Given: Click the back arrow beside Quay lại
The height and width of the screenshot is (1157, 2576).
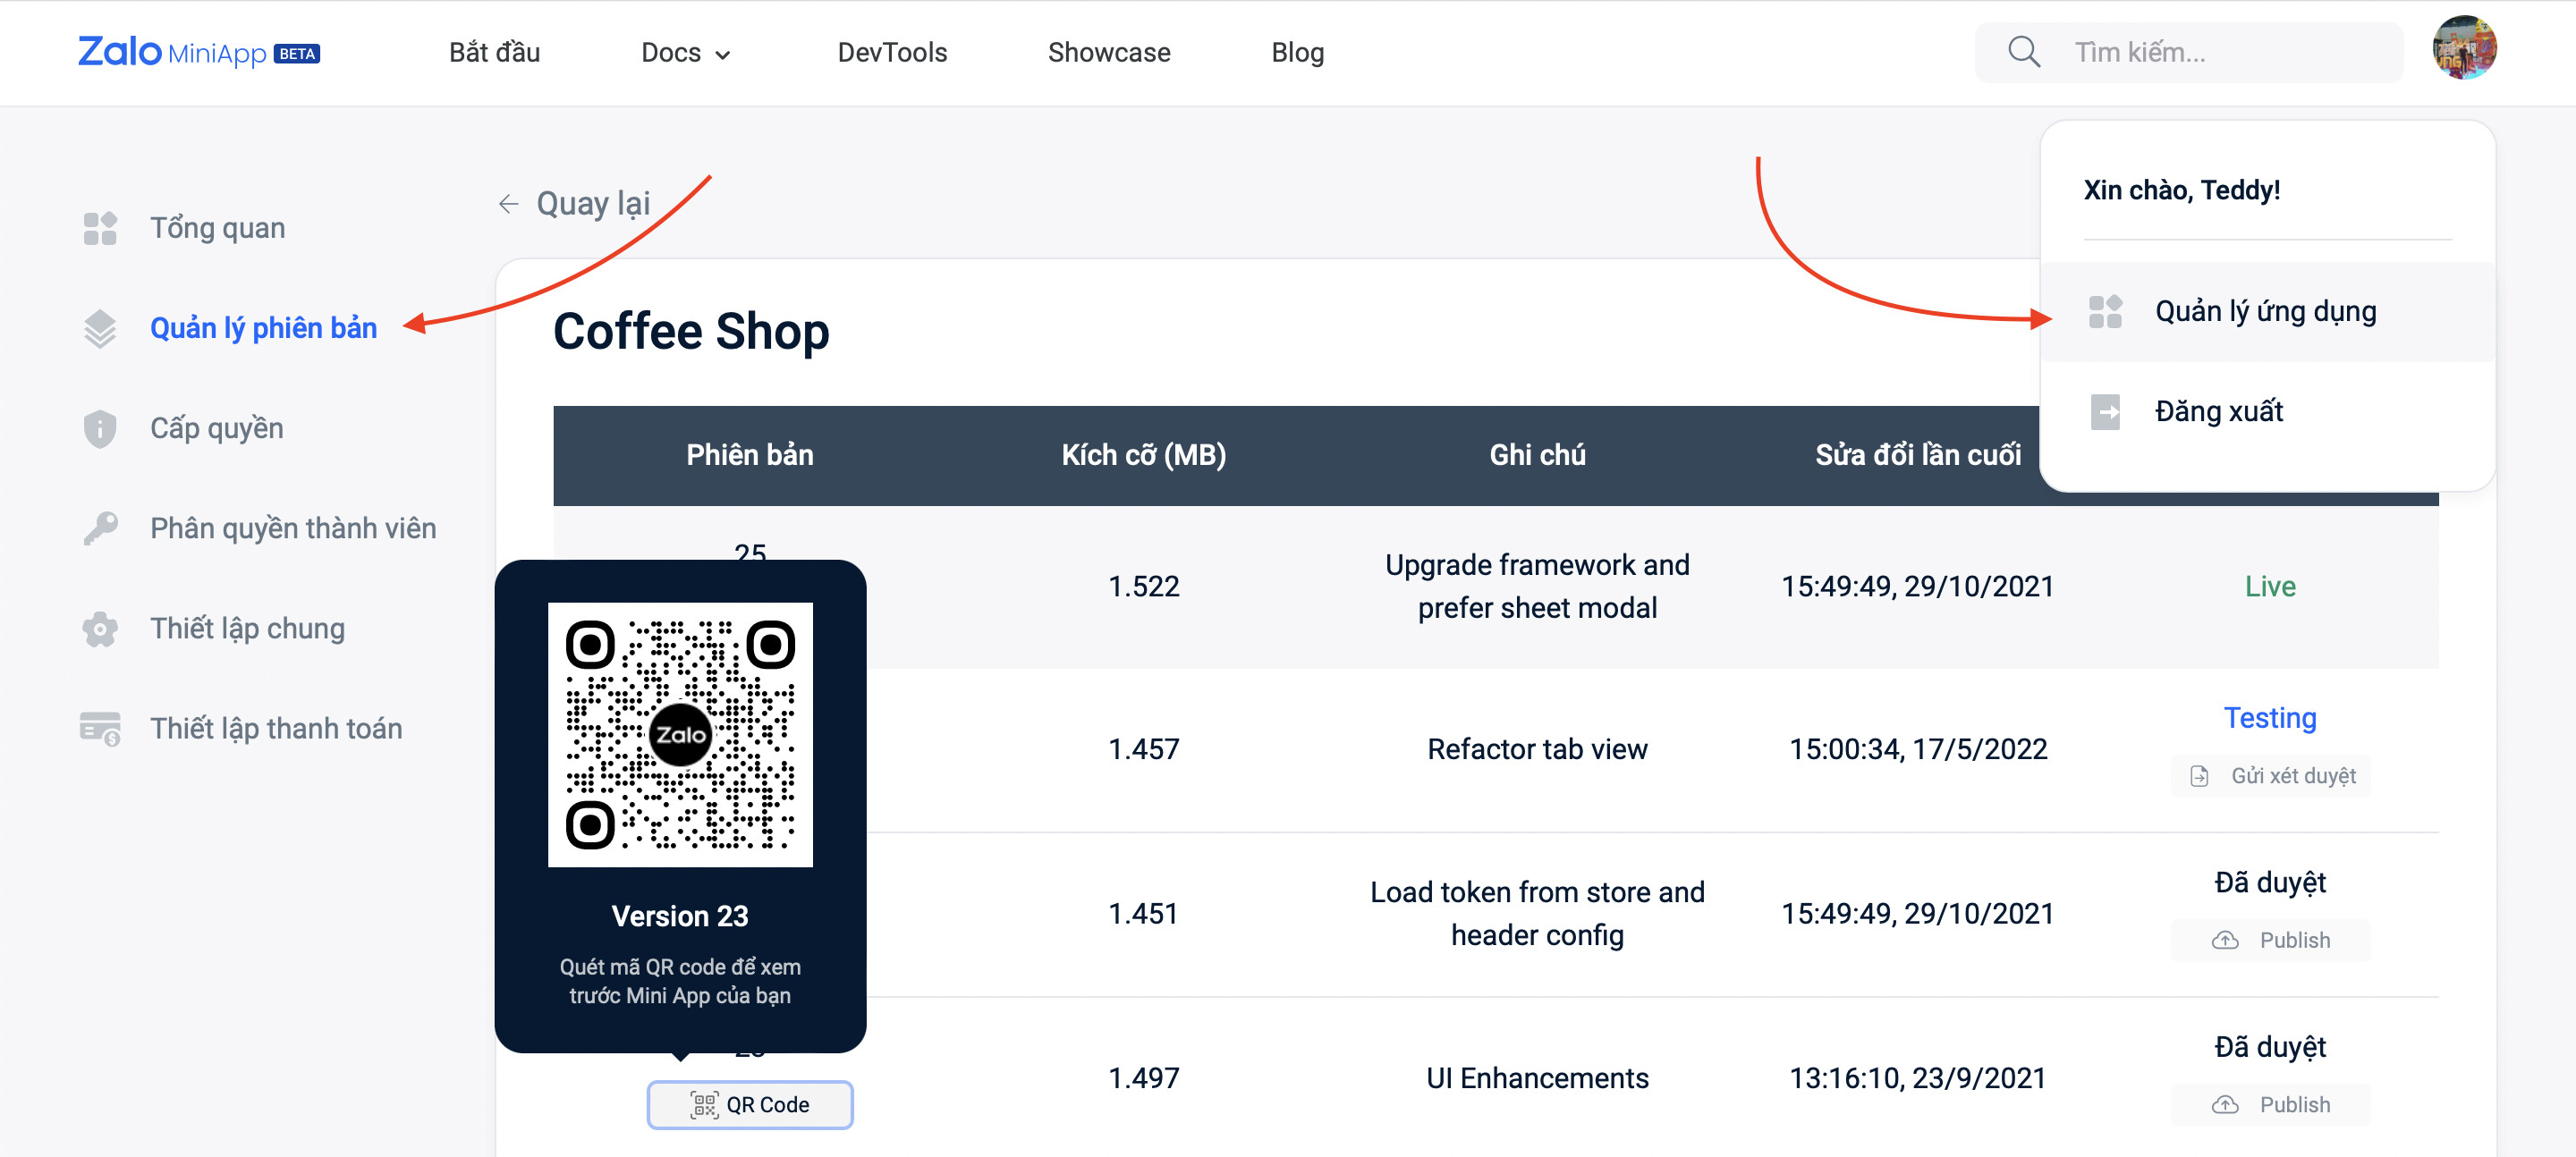Looking at the screenshot, I should pyautogui.click(x=510, y=203).
